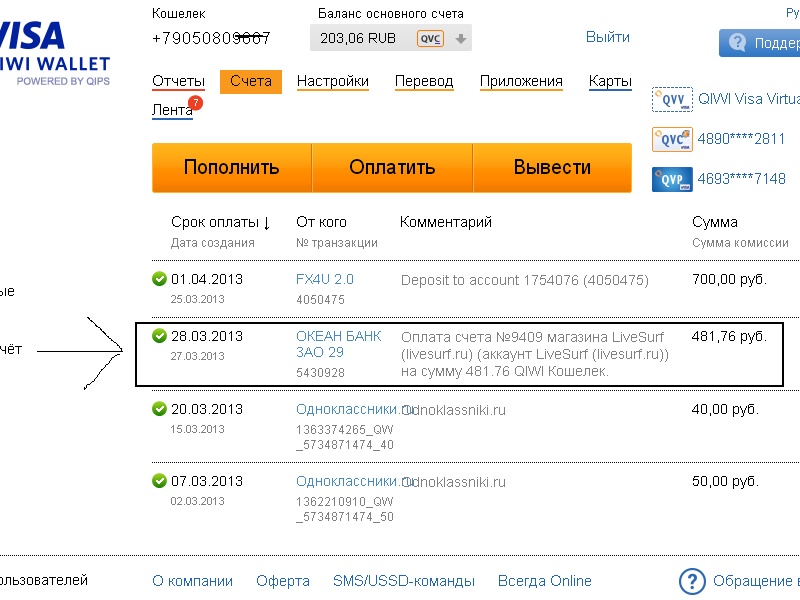Click the wallet phone number +79050809667

(211, 38)
